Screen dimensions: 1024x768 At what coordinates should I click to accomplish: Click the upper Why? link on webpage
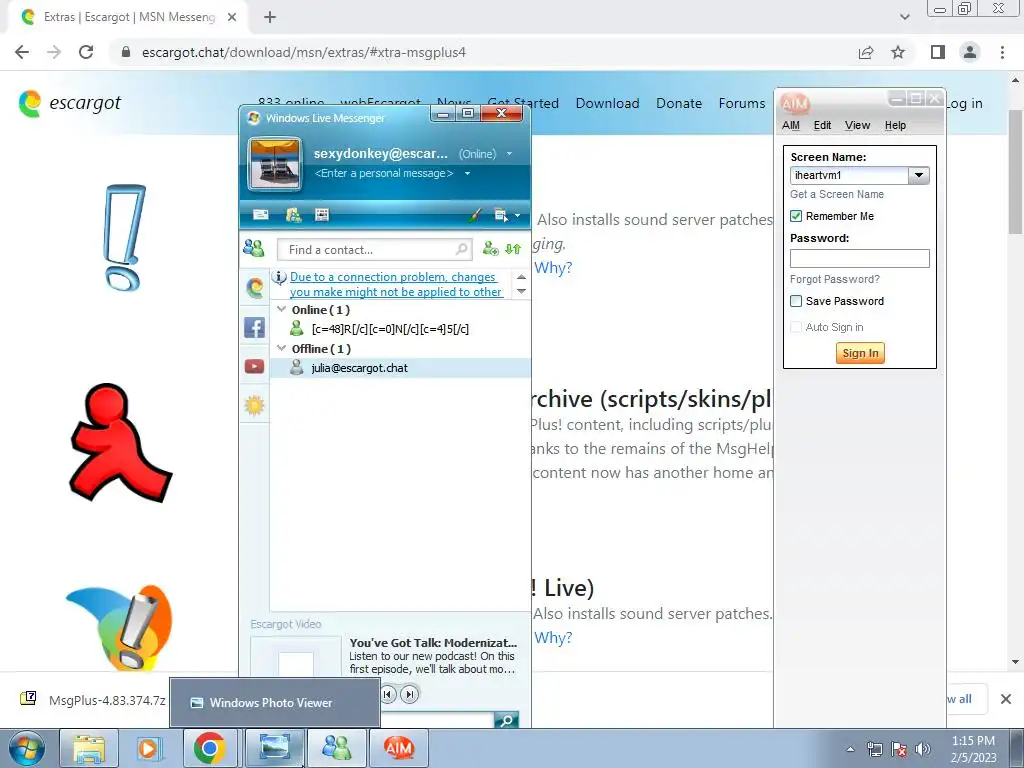tap(553, 268)
